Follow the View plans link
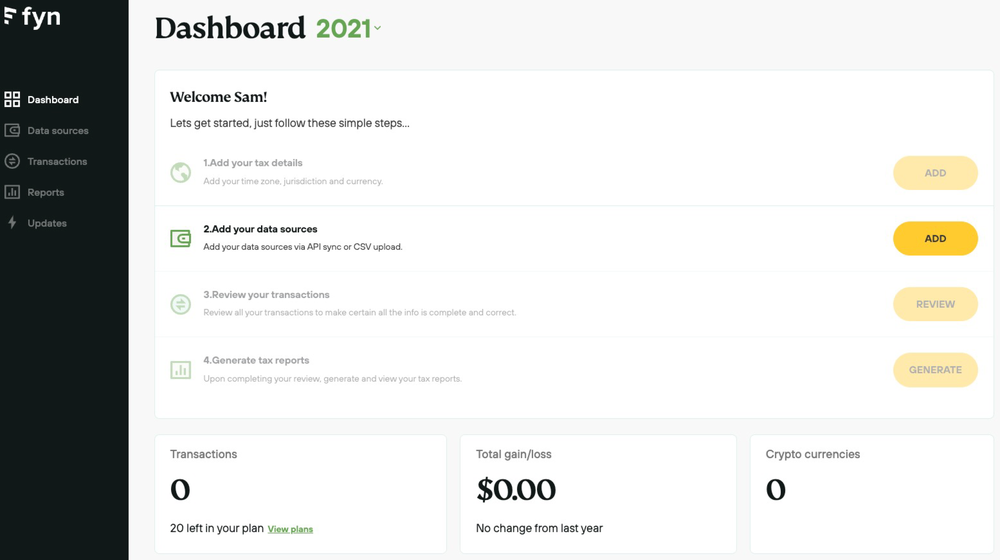This screenshot has width=1000, height=560. point(290,529)
